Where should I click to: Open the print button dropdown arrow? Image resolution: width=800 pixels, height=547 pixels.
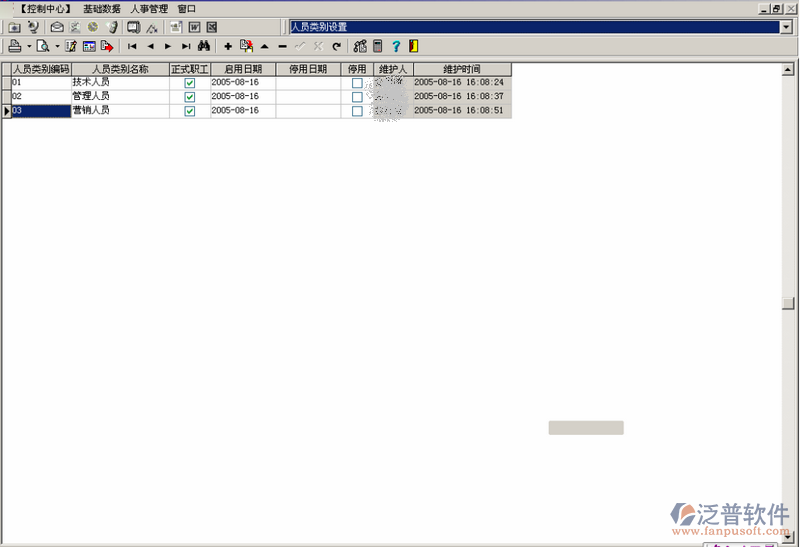[x=29, y=46]
